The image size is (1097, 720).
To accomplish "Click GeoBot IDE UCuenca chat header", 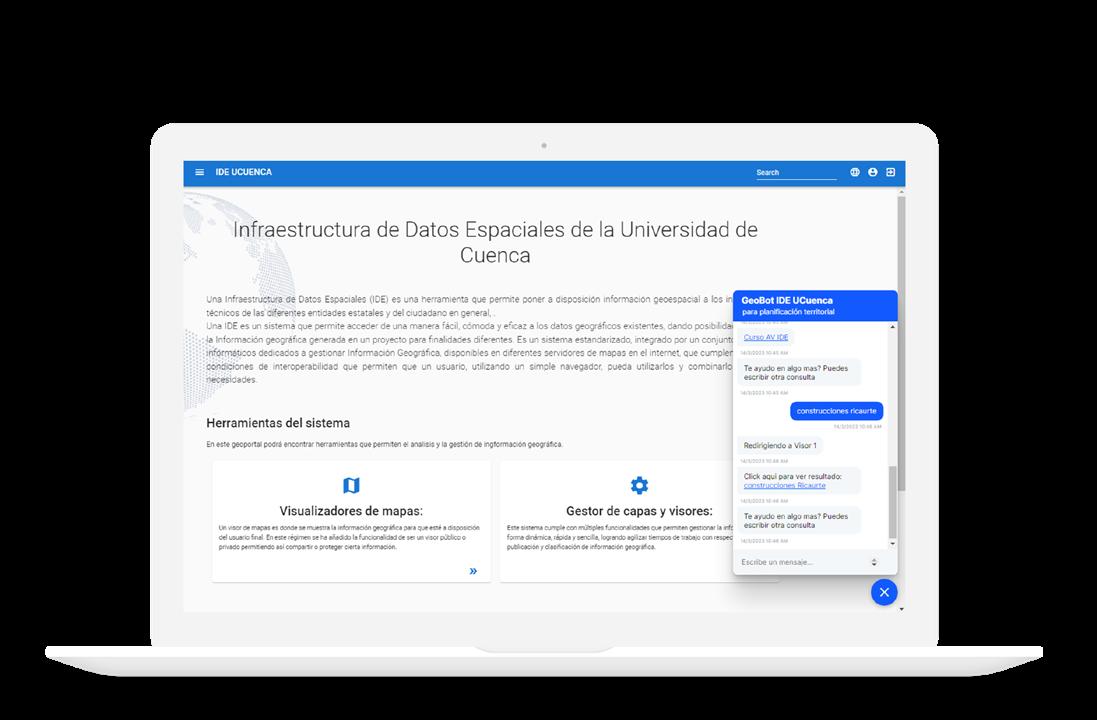I will tap(815, 306).
